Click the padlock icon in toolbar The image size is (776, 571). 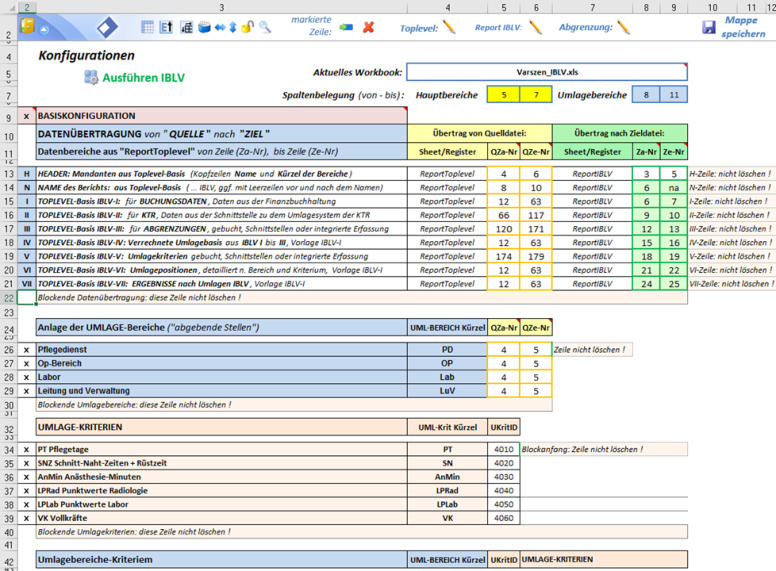(247, 27)
